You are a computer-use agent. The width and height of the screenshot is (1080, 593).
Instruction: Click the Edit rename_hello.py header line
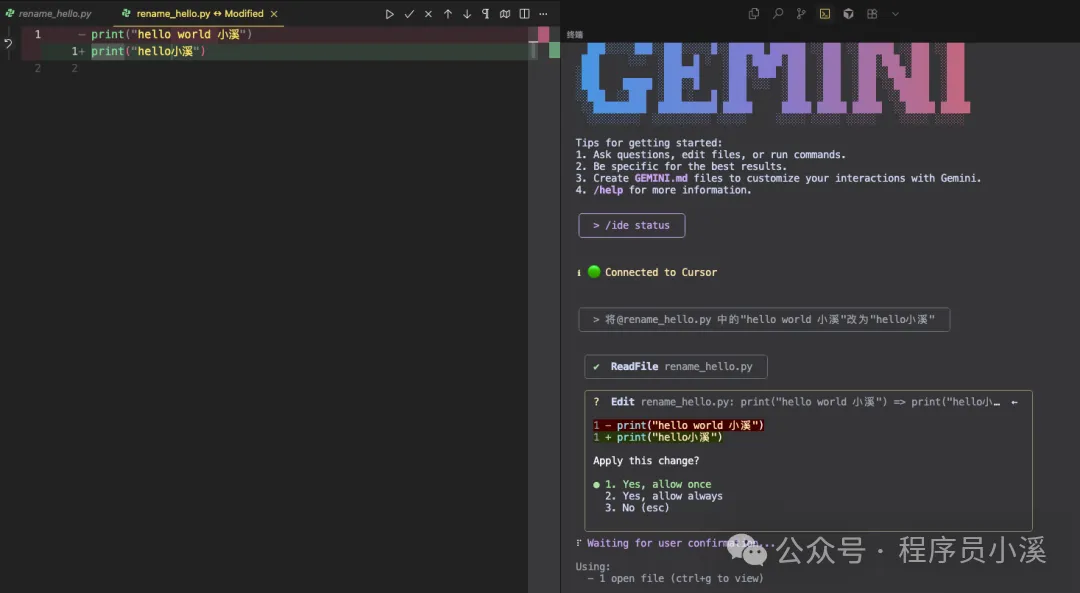point(805,402)
